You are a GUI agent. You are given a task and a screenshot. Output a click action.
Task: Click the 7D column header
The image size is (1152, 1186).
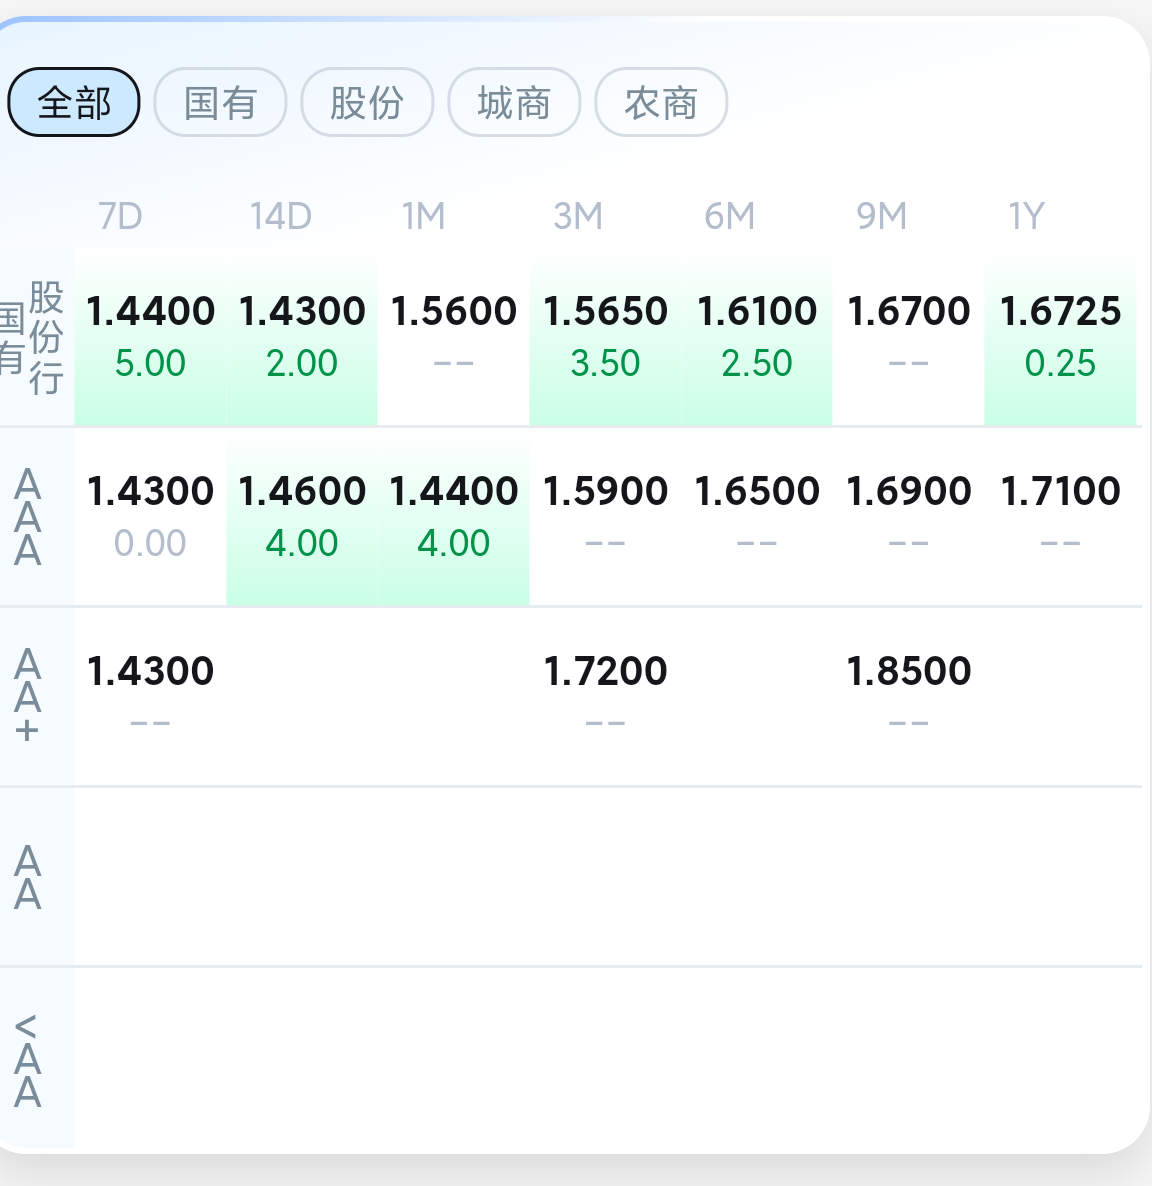tap(120, 216)
